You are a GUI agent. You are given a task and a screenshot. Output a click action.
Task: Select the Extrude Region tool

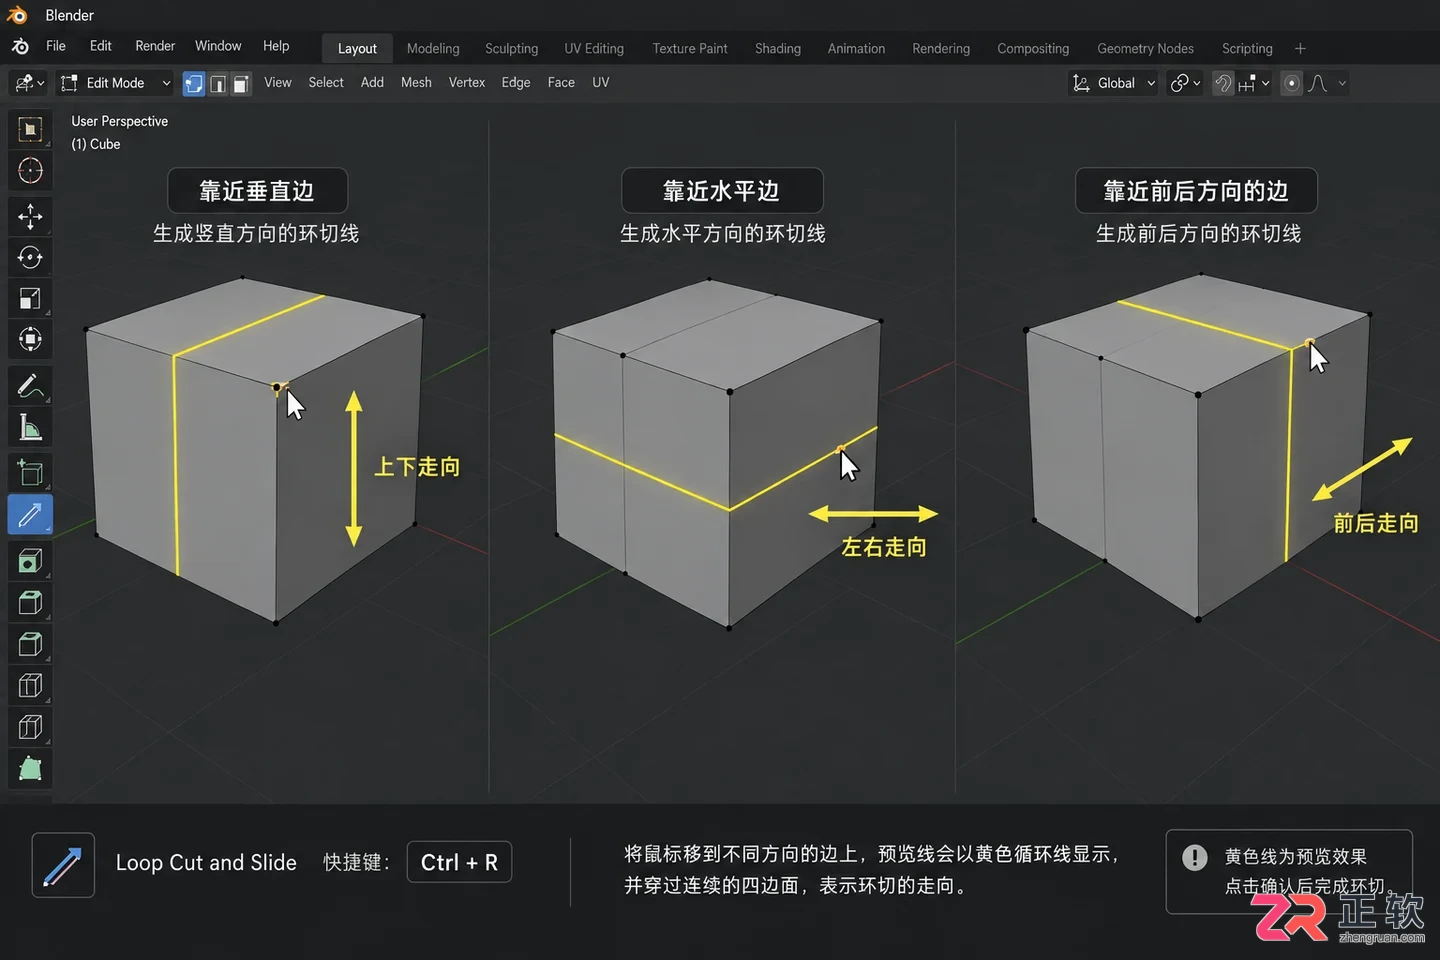tap(30, 561)
